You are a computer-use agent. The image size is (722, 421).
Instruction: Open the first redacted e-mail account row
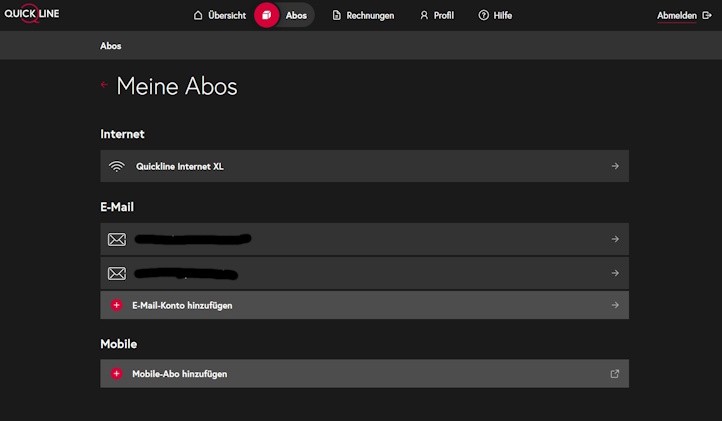pos(365,239)
